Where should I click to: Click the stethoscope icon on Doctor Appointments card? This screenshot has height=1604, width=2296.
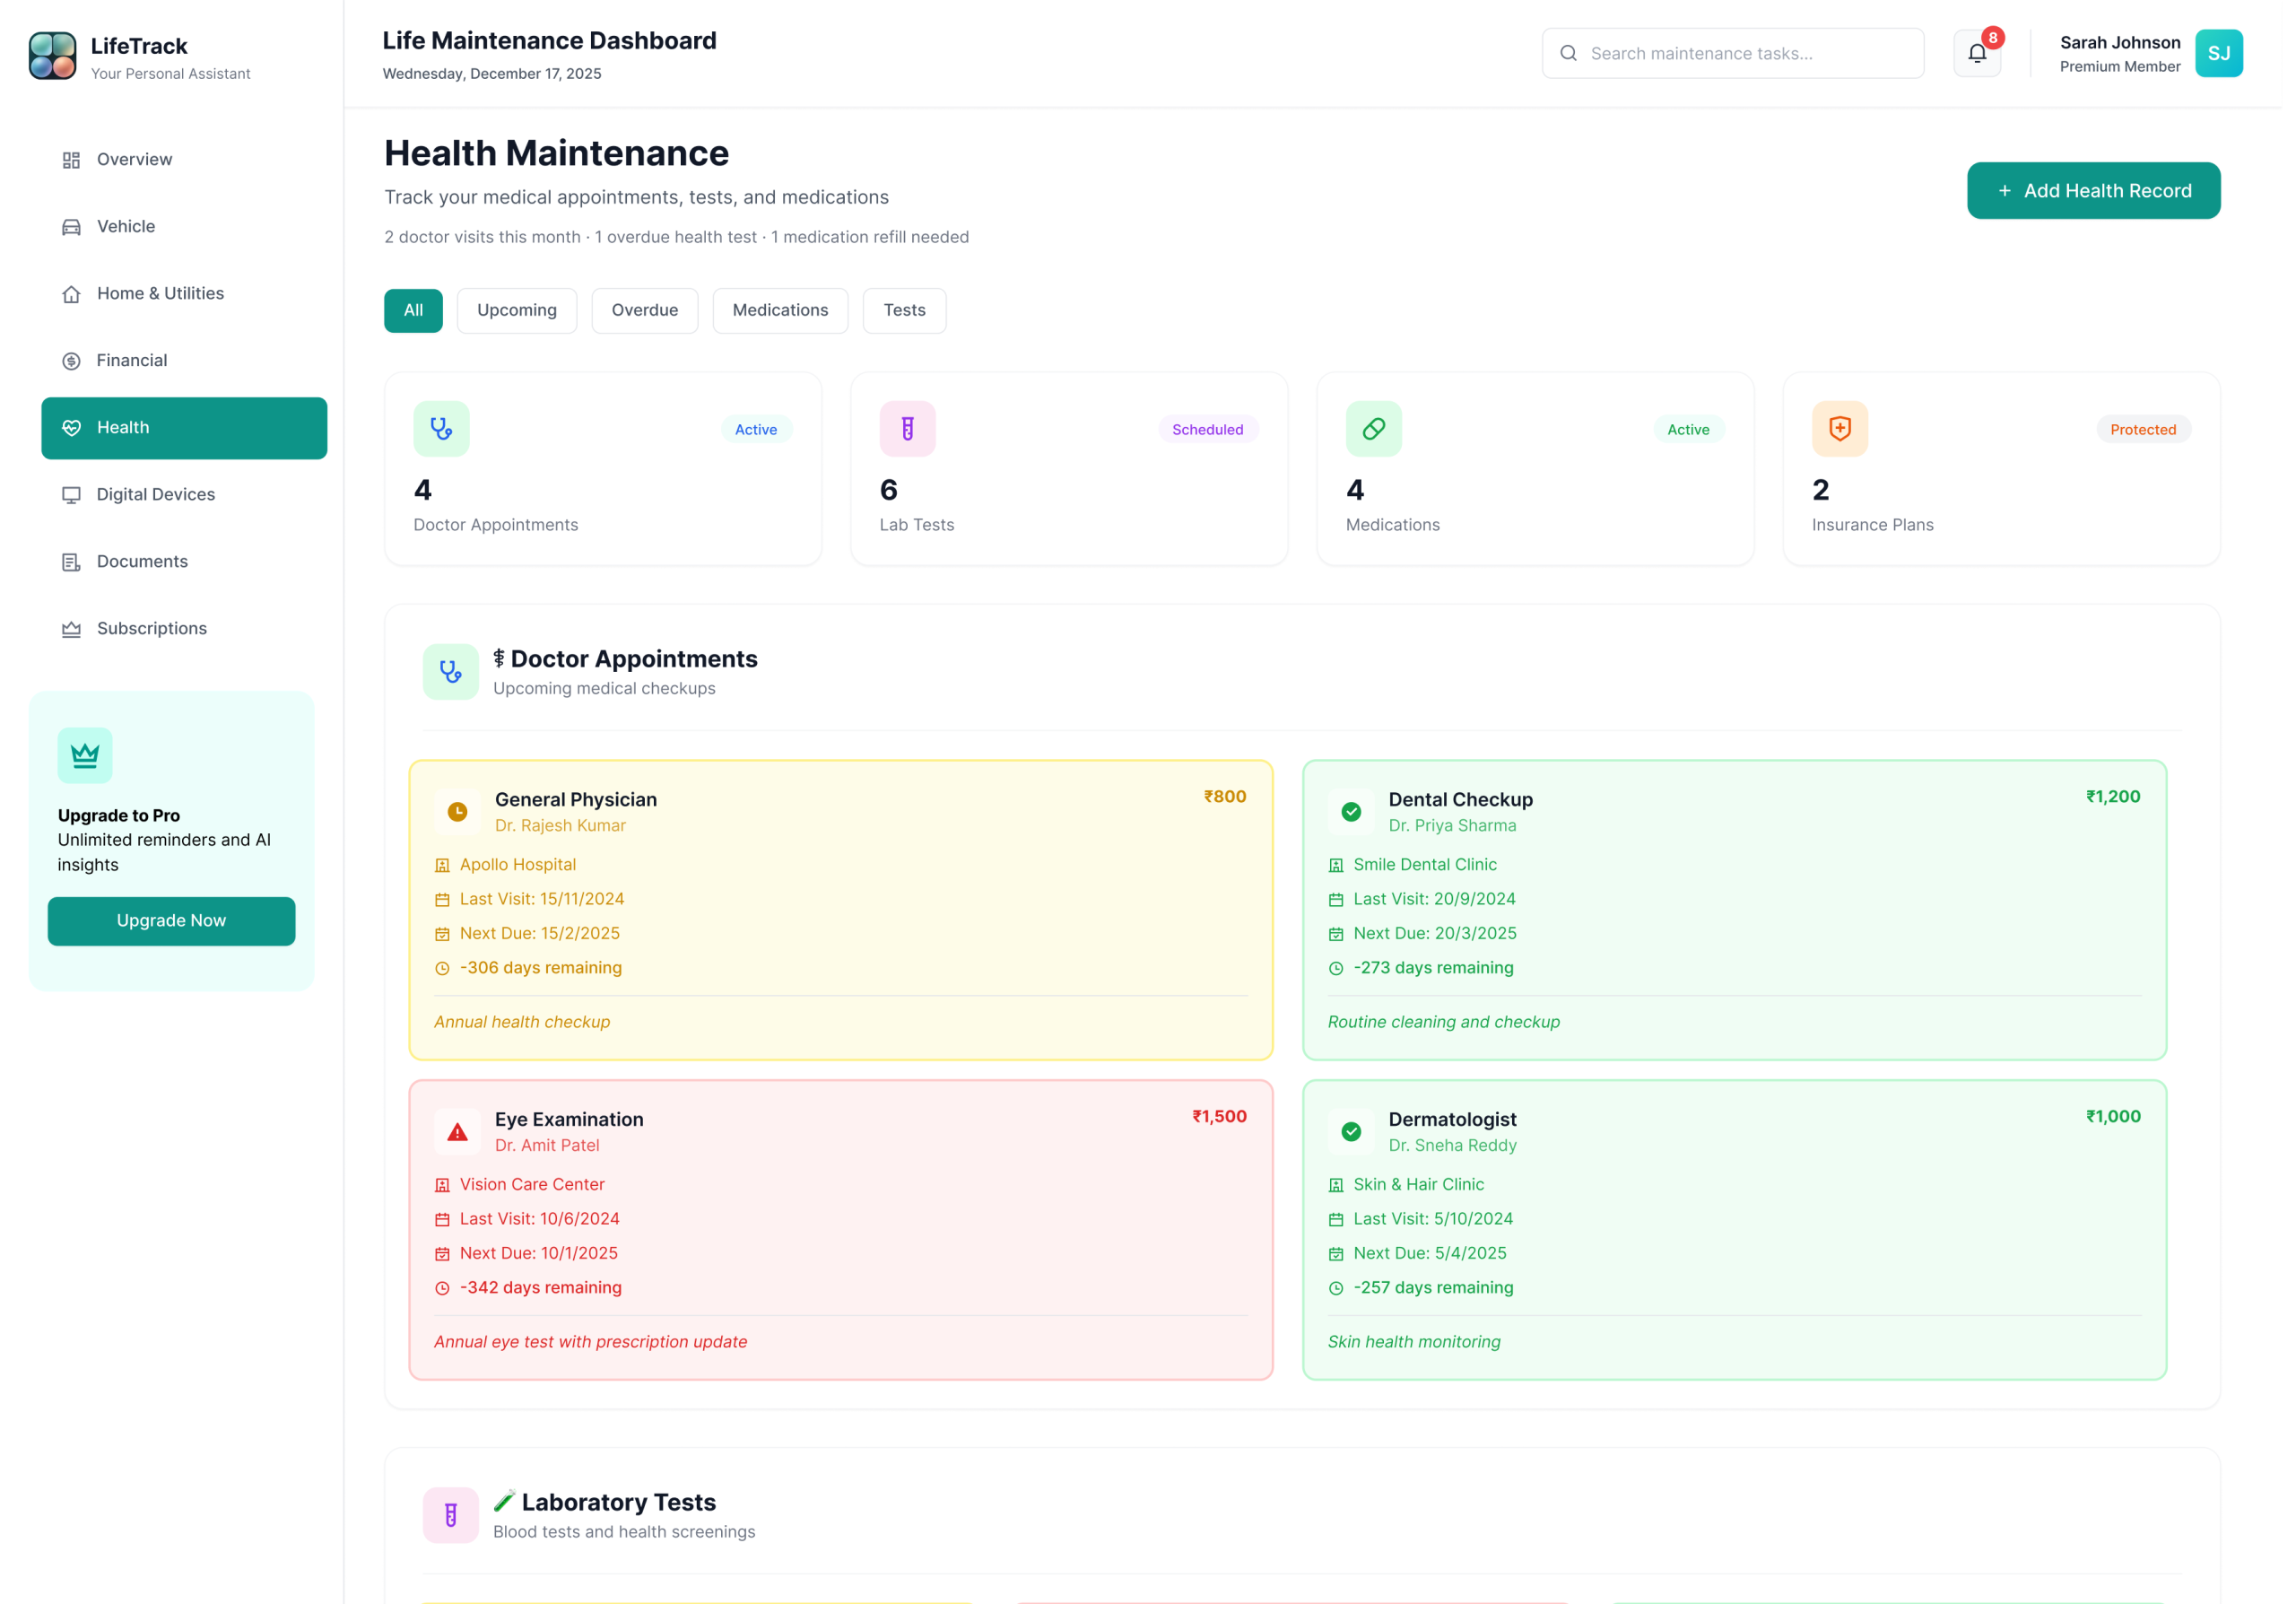pyautogui.click(x=441, y=428)
